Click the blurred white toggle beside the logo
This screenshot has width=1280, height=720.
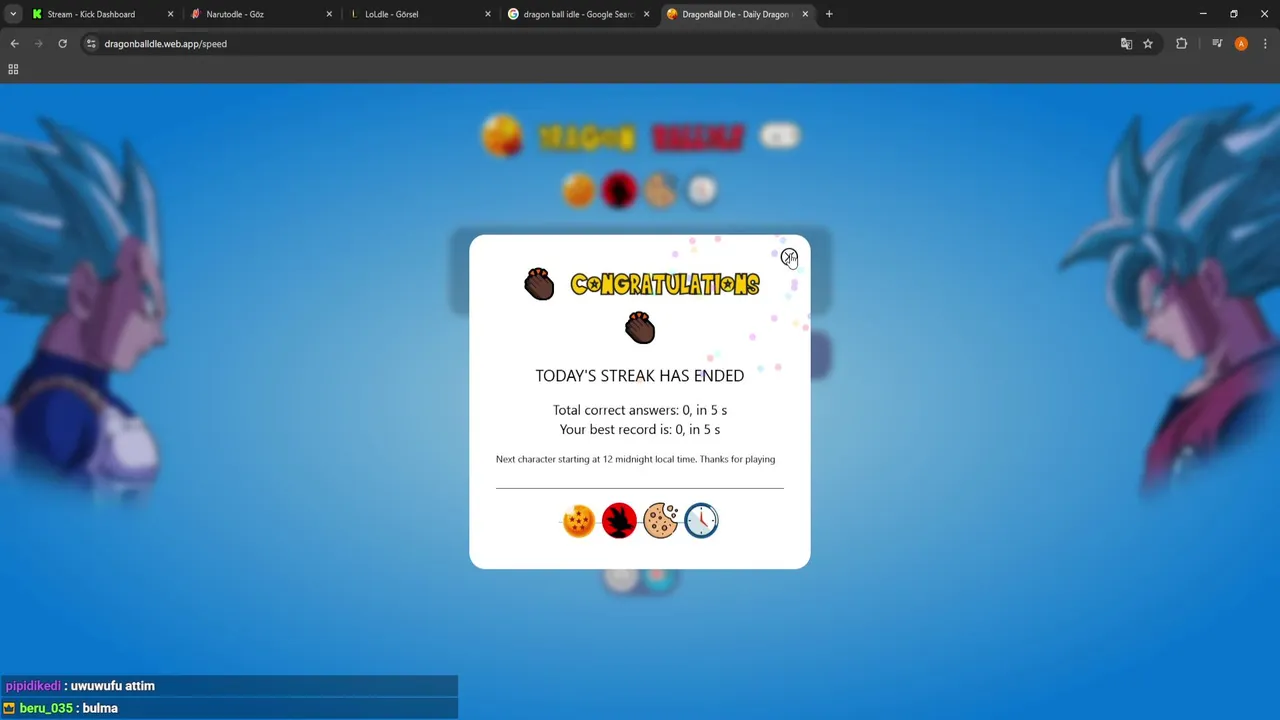point(780,136)
